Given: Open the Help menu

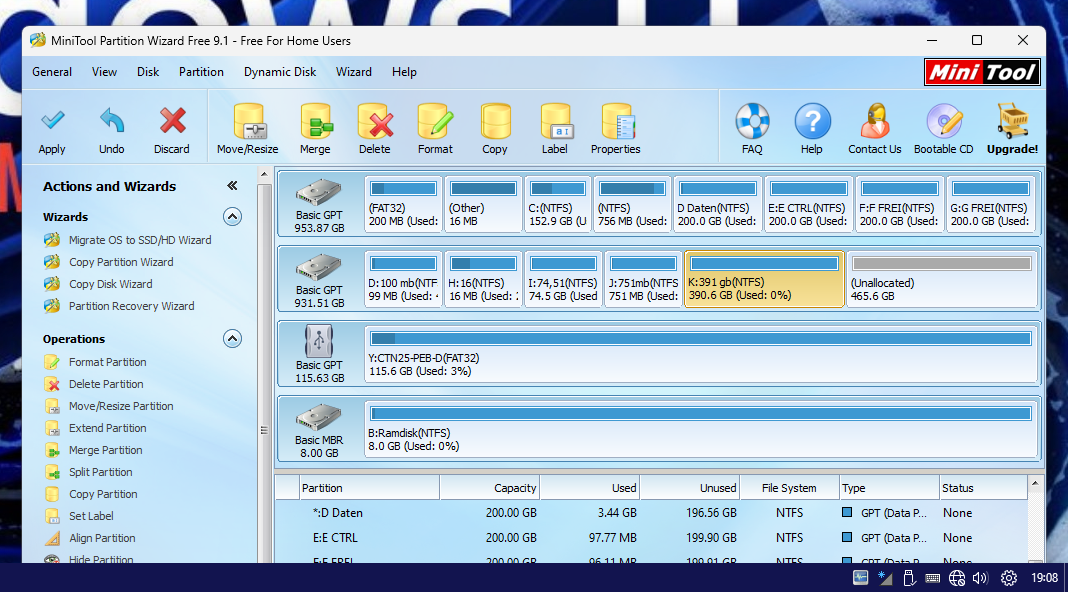Looking at the screenshot, I should [404, 72].
